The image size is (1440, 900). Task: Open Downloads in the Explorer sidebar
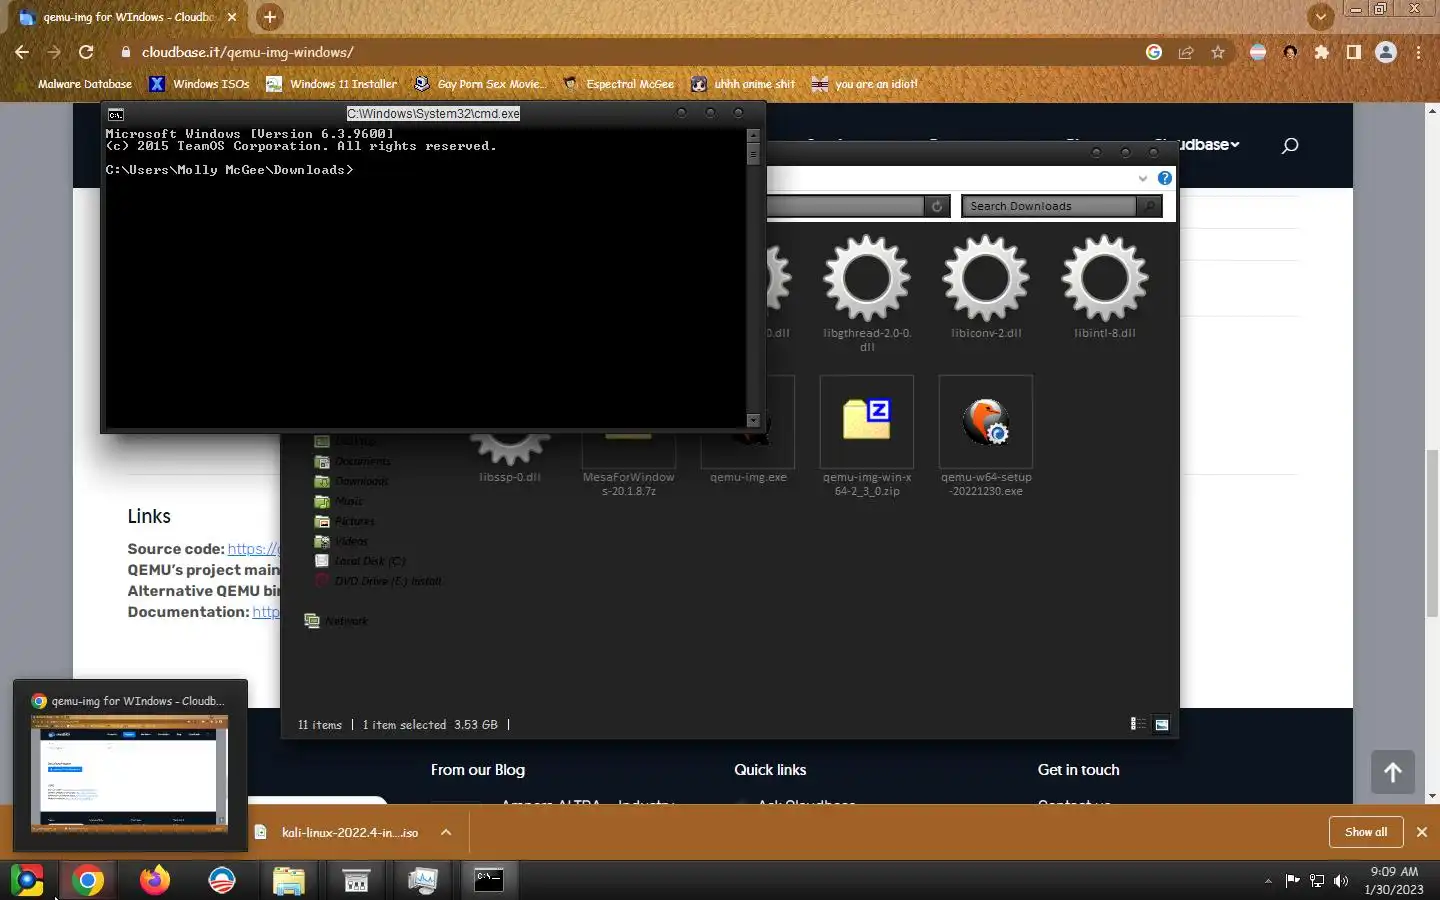point(351,481)
